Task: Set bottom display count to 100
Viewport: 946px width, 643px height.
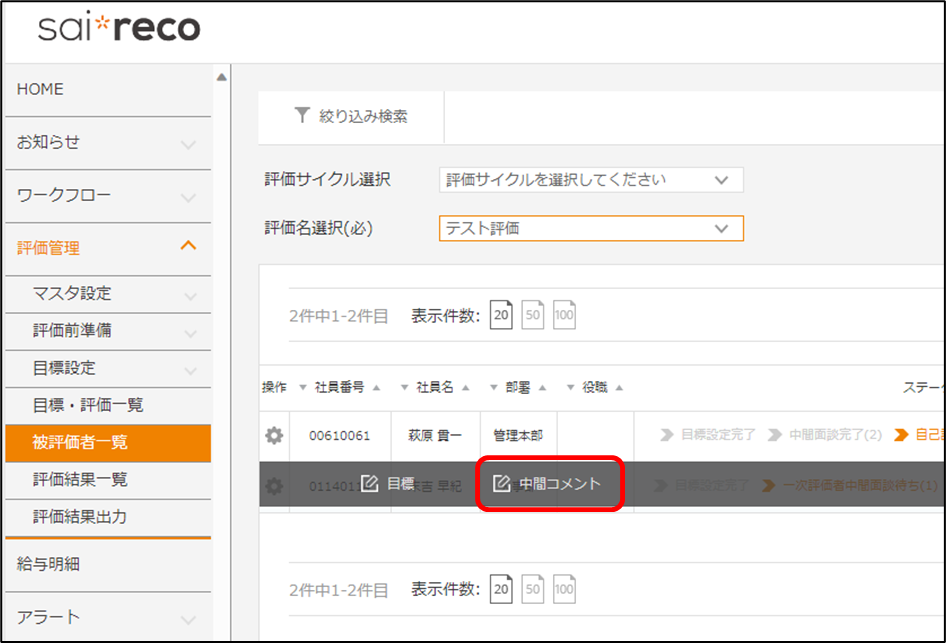Action: [564, 590]
